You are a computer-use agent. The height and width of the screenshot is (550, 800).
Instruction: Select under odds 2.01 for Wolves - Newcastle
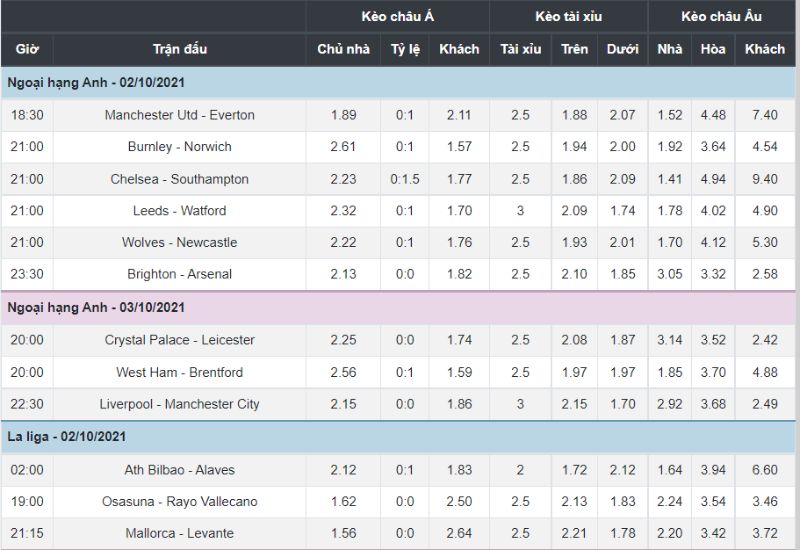[622, 242]
